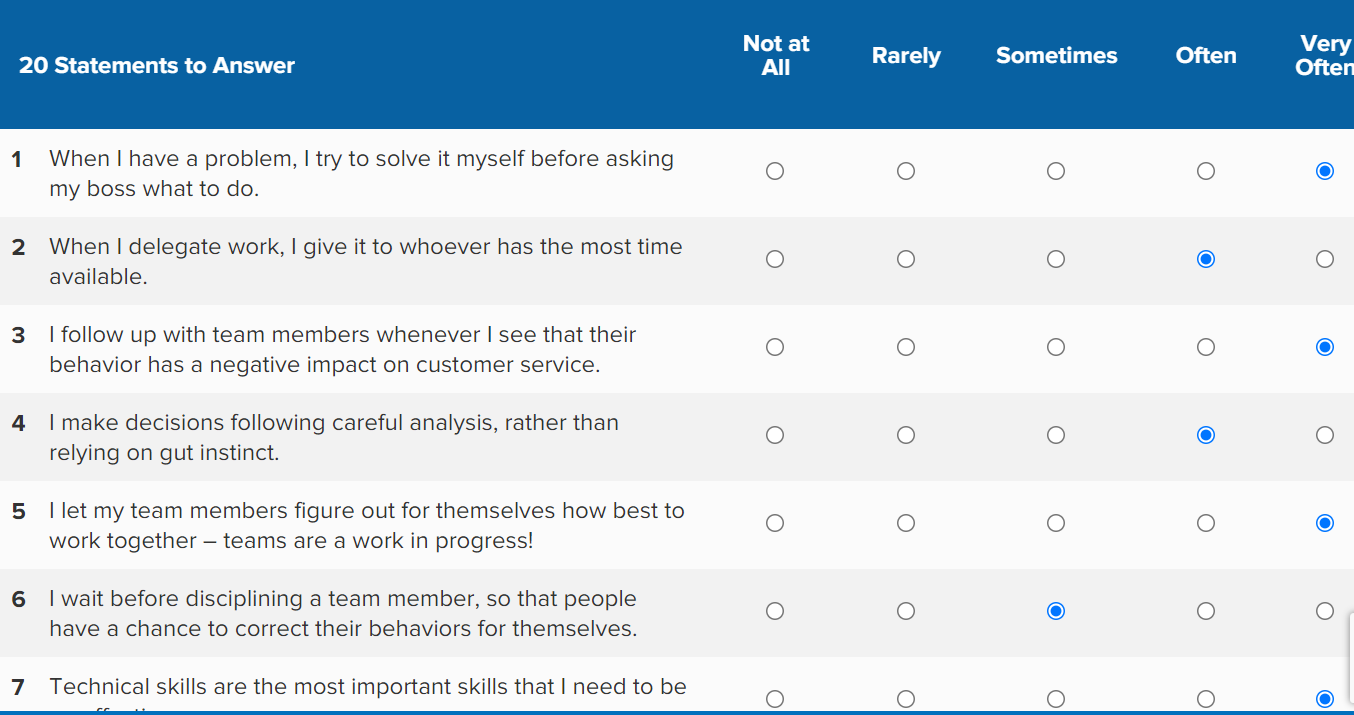1354x715 pixels.
Task: Choose 'Sometimes' for statement 3
Action: [x=1056, y=347]
